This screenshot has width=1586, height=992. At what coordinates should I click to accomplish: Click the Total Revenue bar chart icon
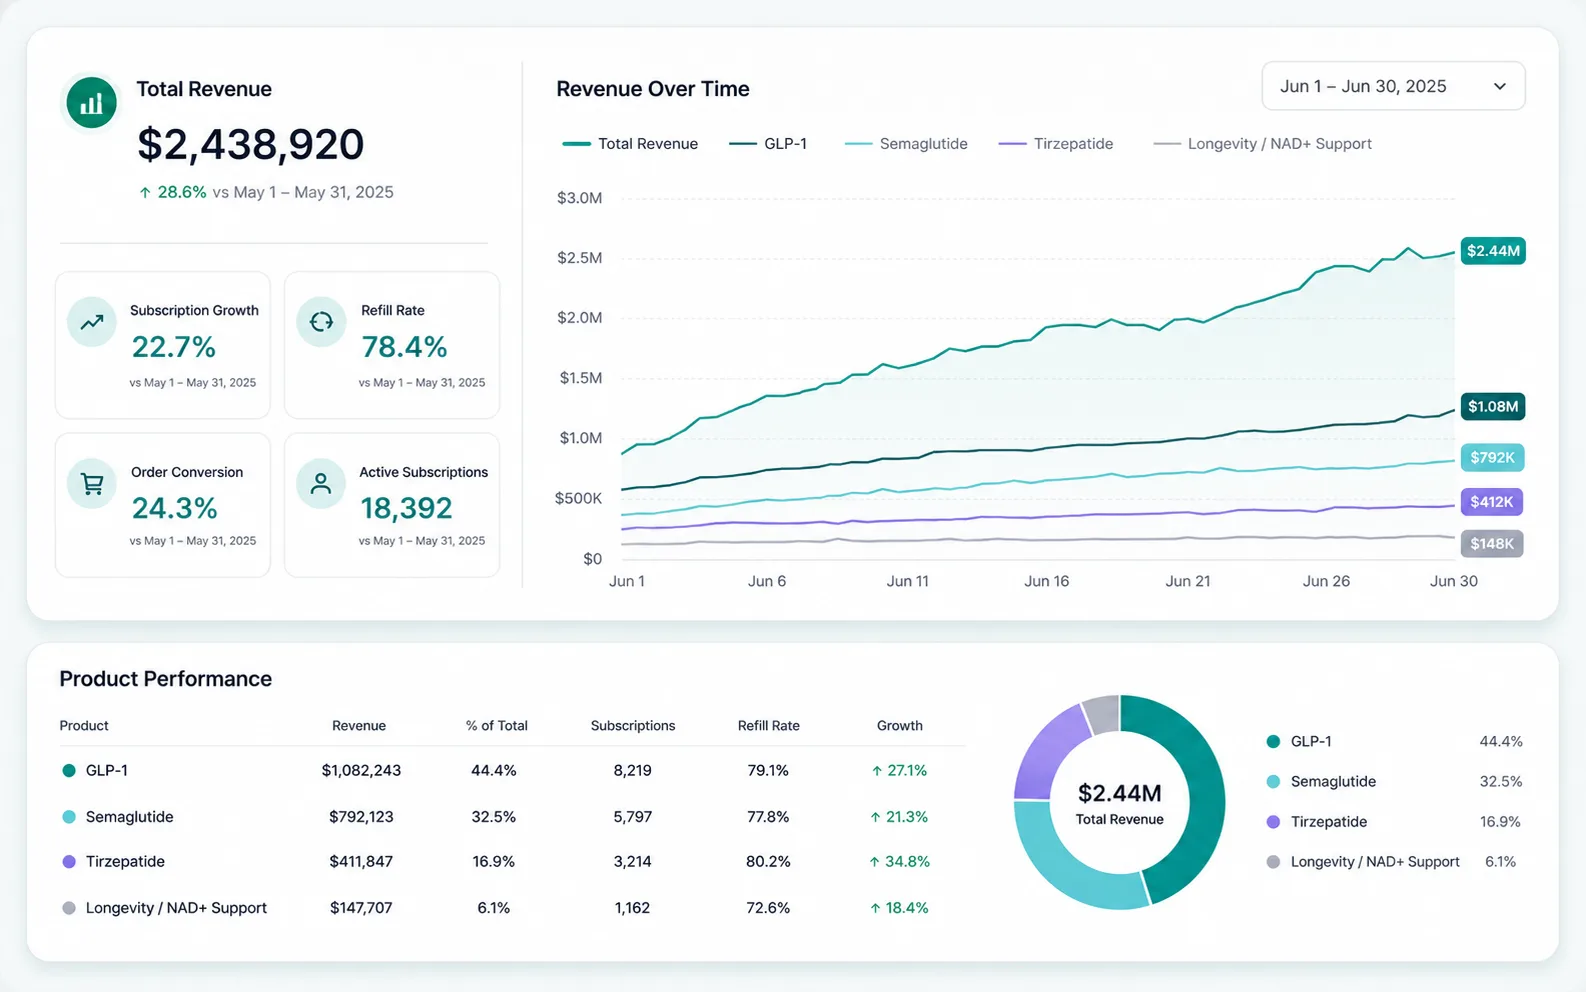coord(91,103)
